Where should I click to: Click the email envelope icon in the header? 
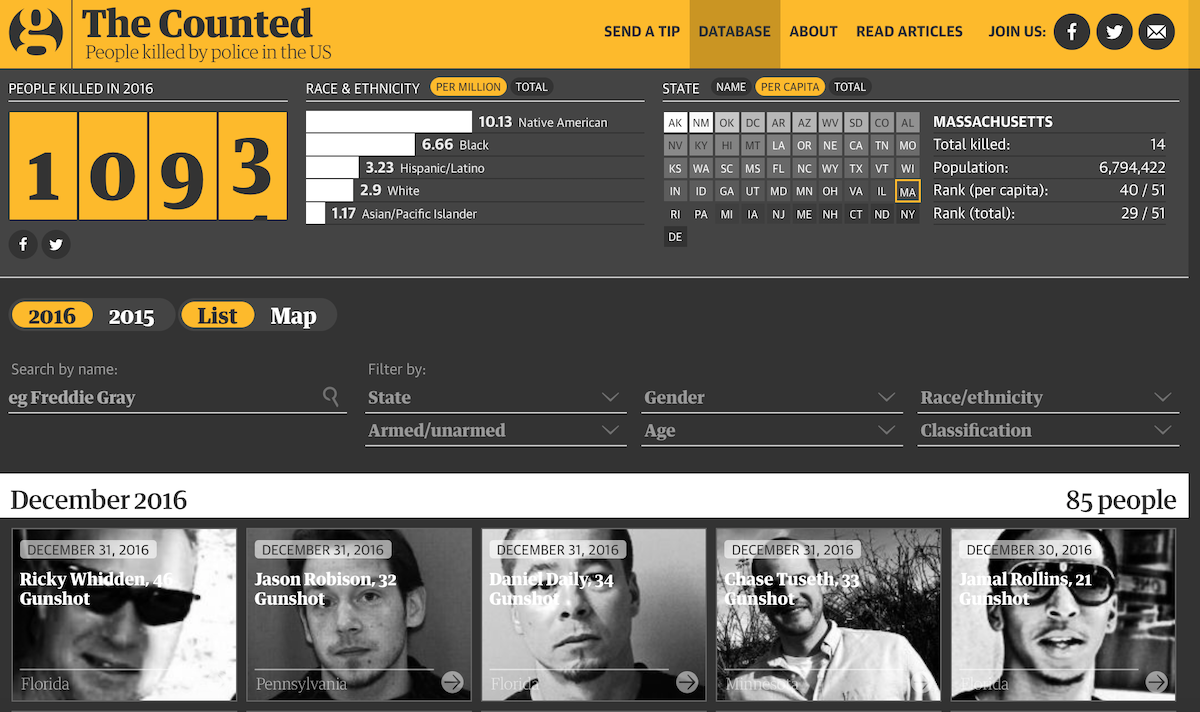(1156, 32)
